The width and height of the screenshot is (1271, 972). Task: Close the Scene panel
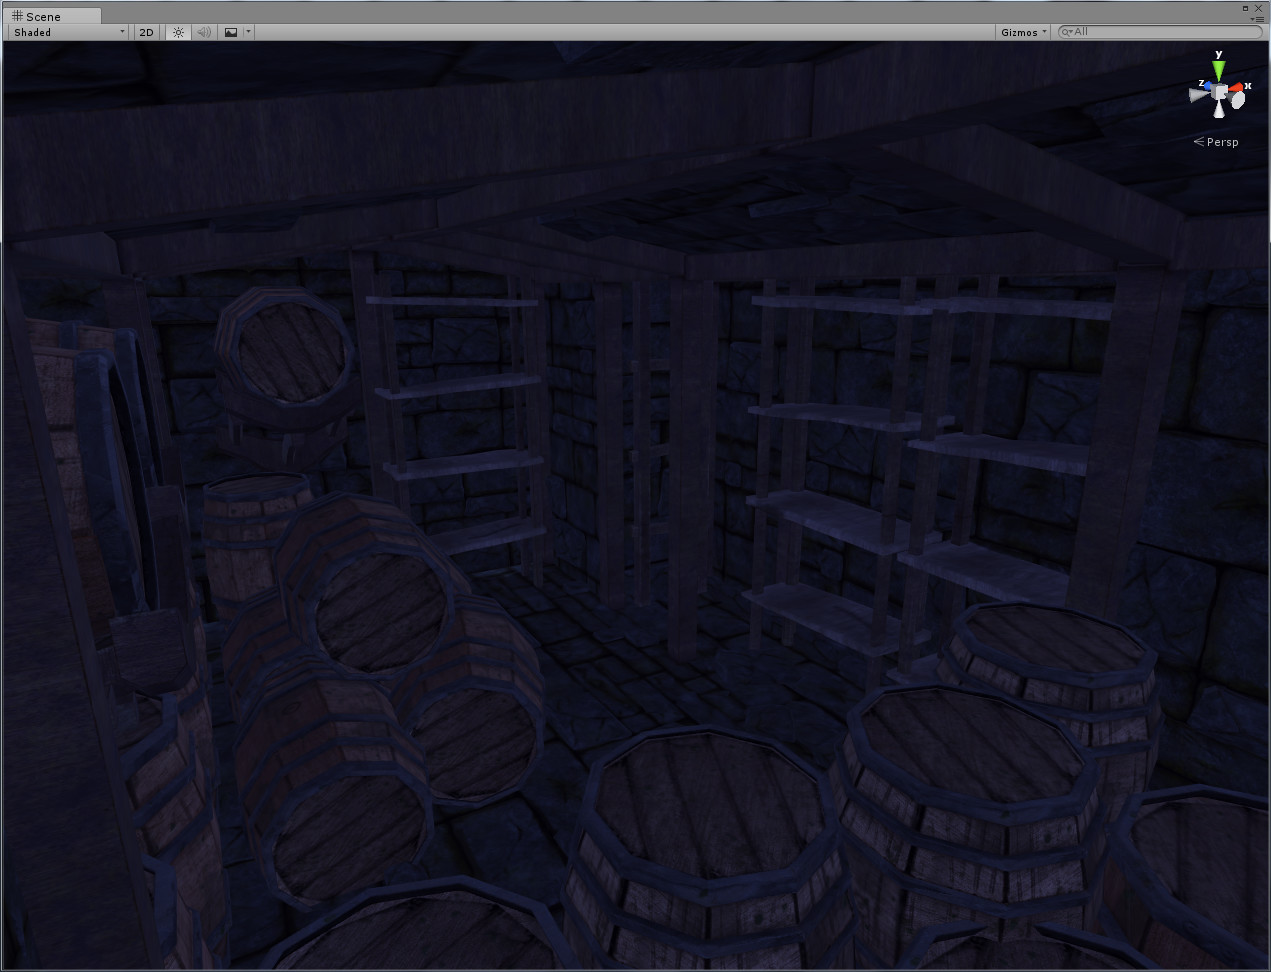(x=1258, y=8)
